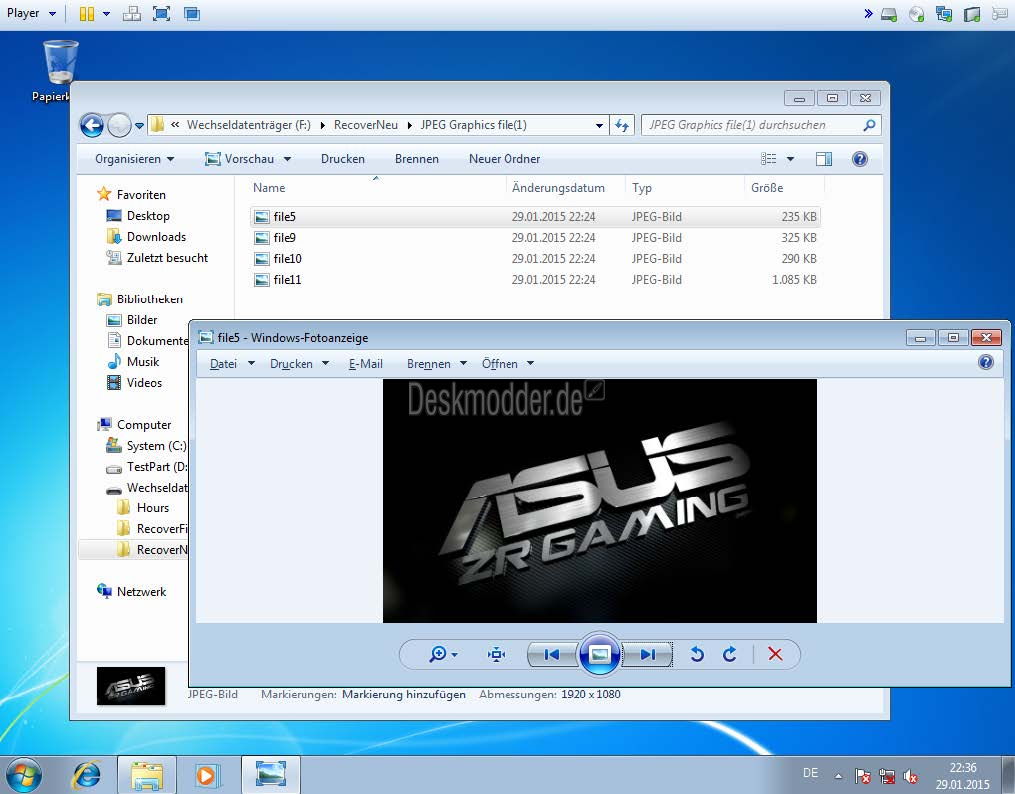Image resolution: width=1015 pixels, height=794 pixels.
Task: Refresh the Explorer address bar
Action: pyautogui.click(x=621, y=125)
